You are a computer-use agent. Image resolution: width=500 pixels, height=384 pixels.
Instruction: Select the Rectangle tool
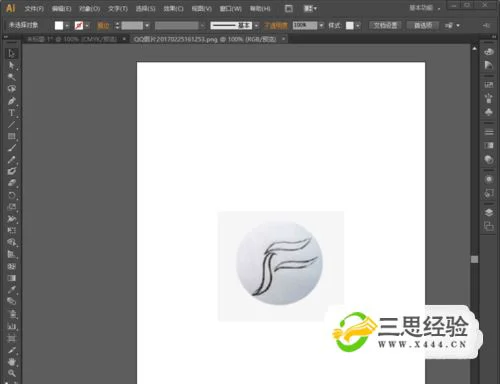click(12, 136)
